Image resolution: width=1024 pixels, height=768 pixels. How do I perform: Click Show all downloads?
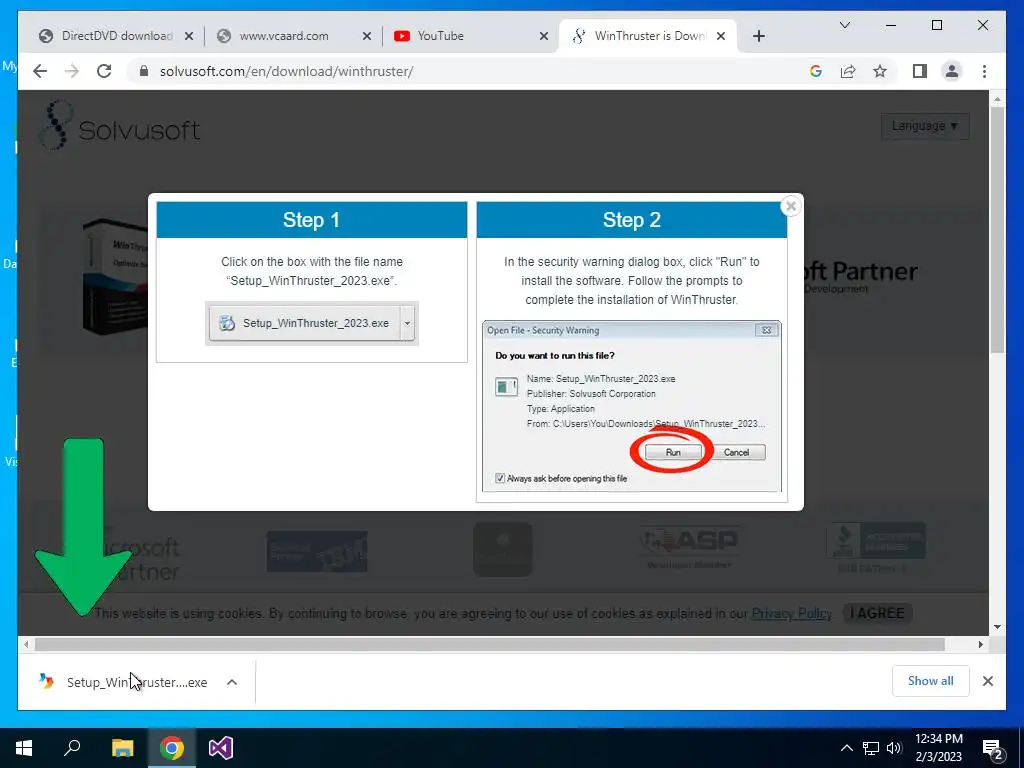click(x=930, y=680)
